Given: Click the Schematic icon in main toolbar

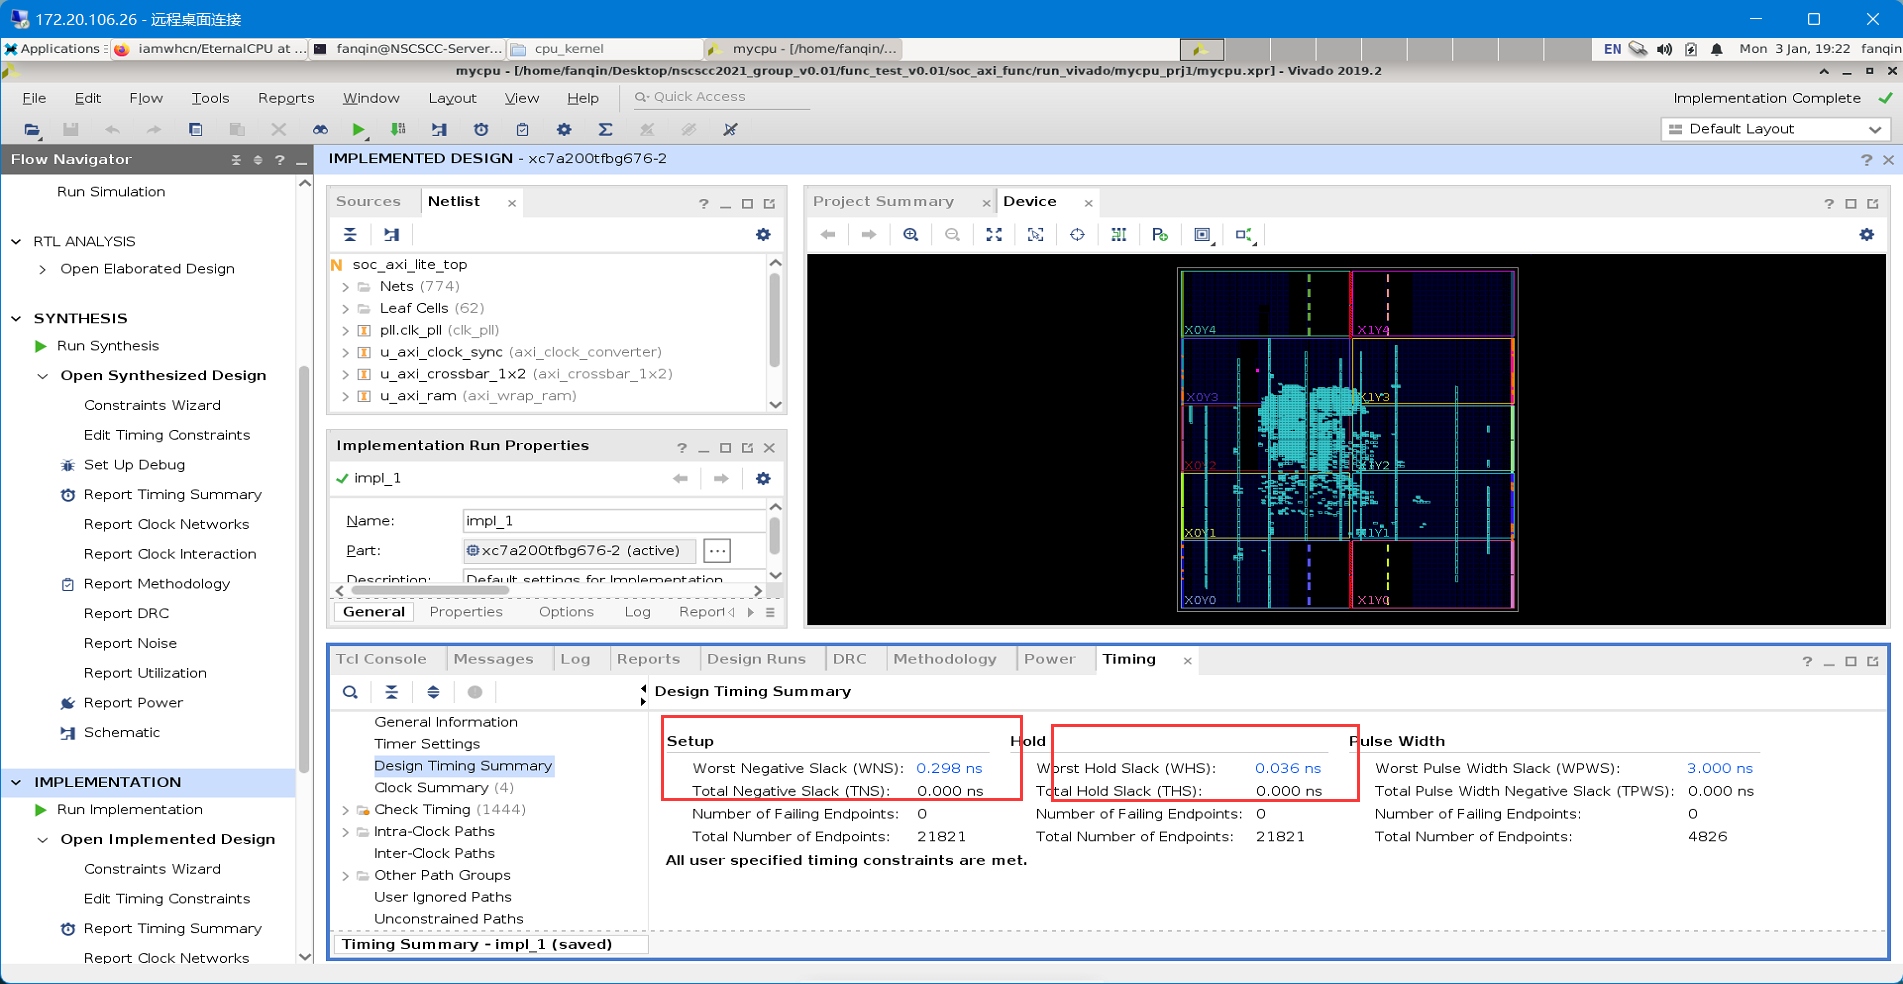Looking at the screenshot, I should click(x=439, y=129).
